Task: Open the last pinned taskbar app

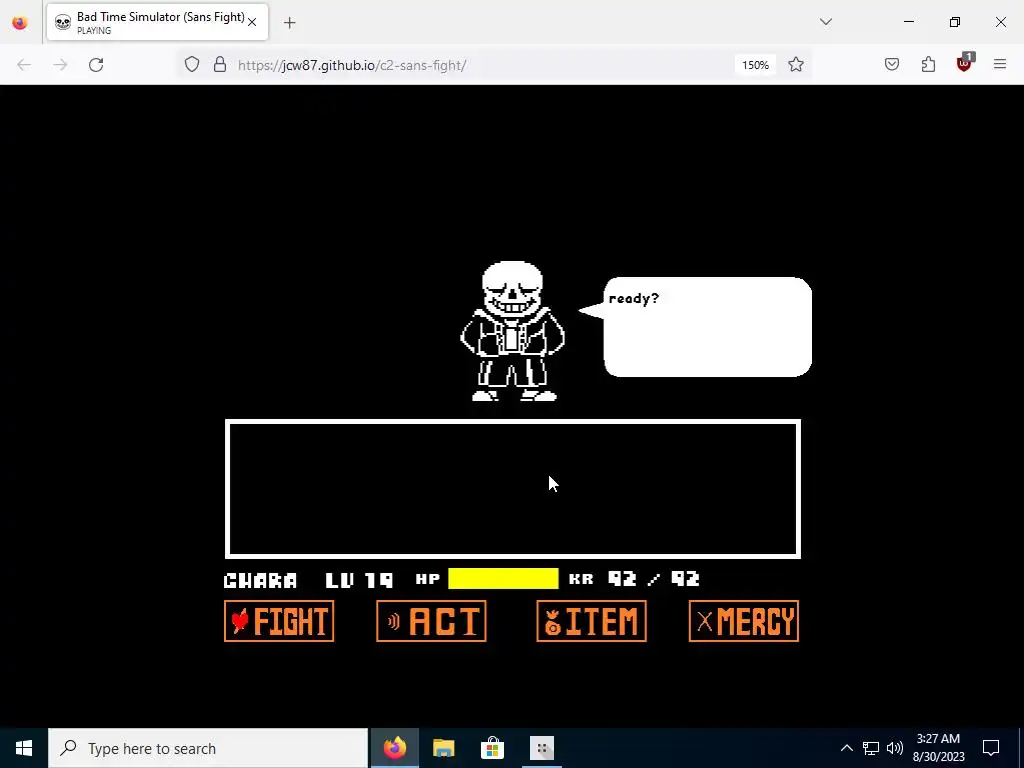Action: [x=541, y=748]
